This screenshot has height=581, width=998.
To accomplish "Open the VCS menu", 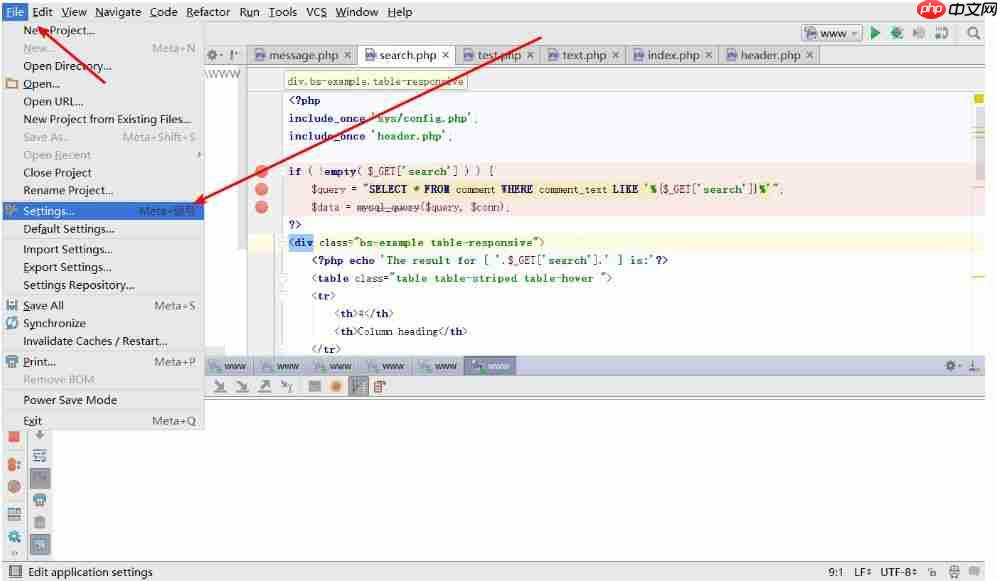I will click(x=316, y=12).
